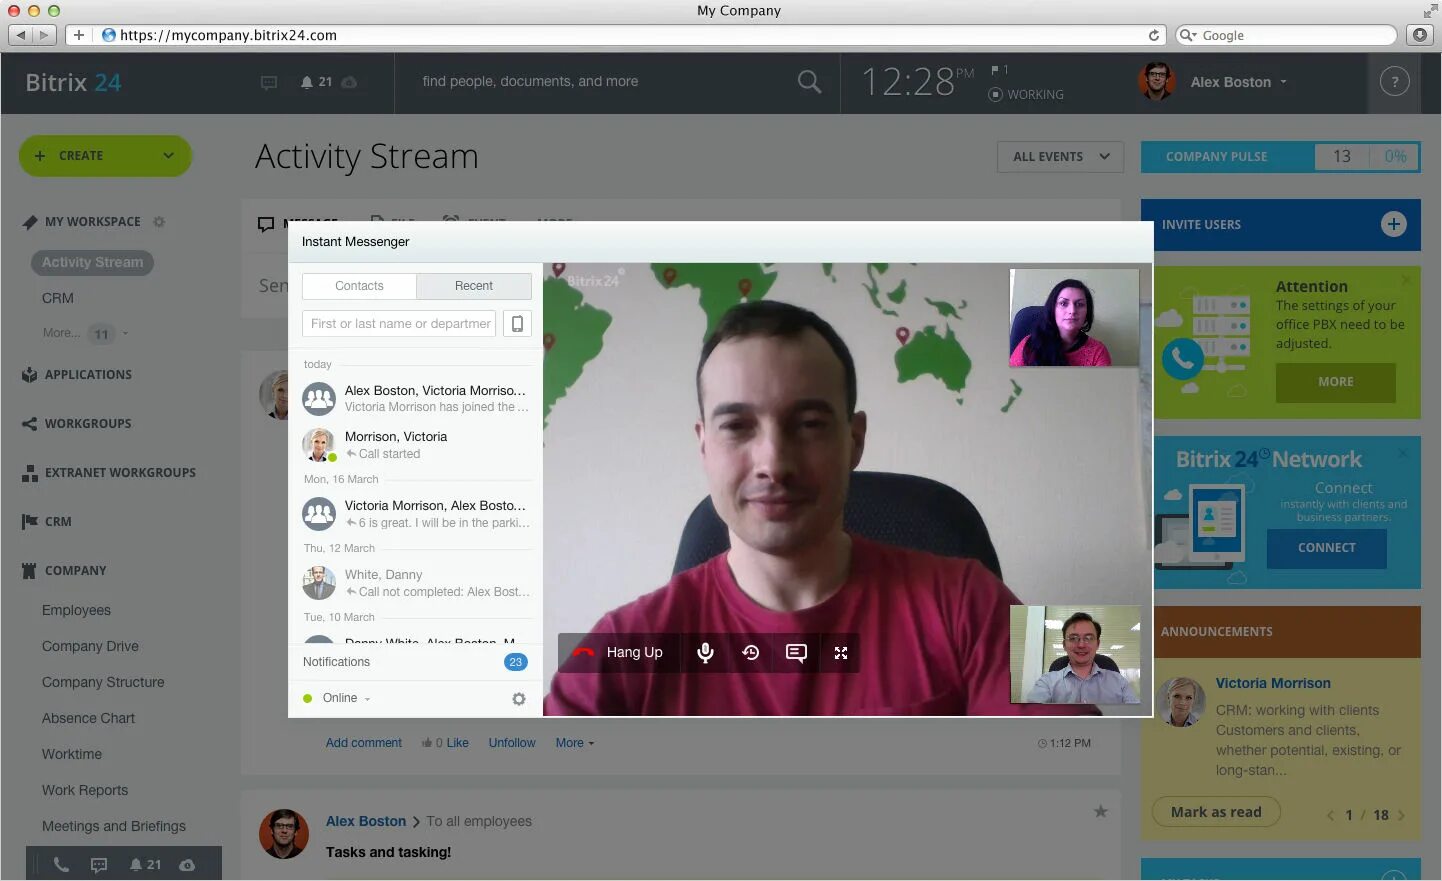The image size is (1442, 881).
Task: Open the phone dialpad icon beside contact search
Action: [x=517, y=324]
